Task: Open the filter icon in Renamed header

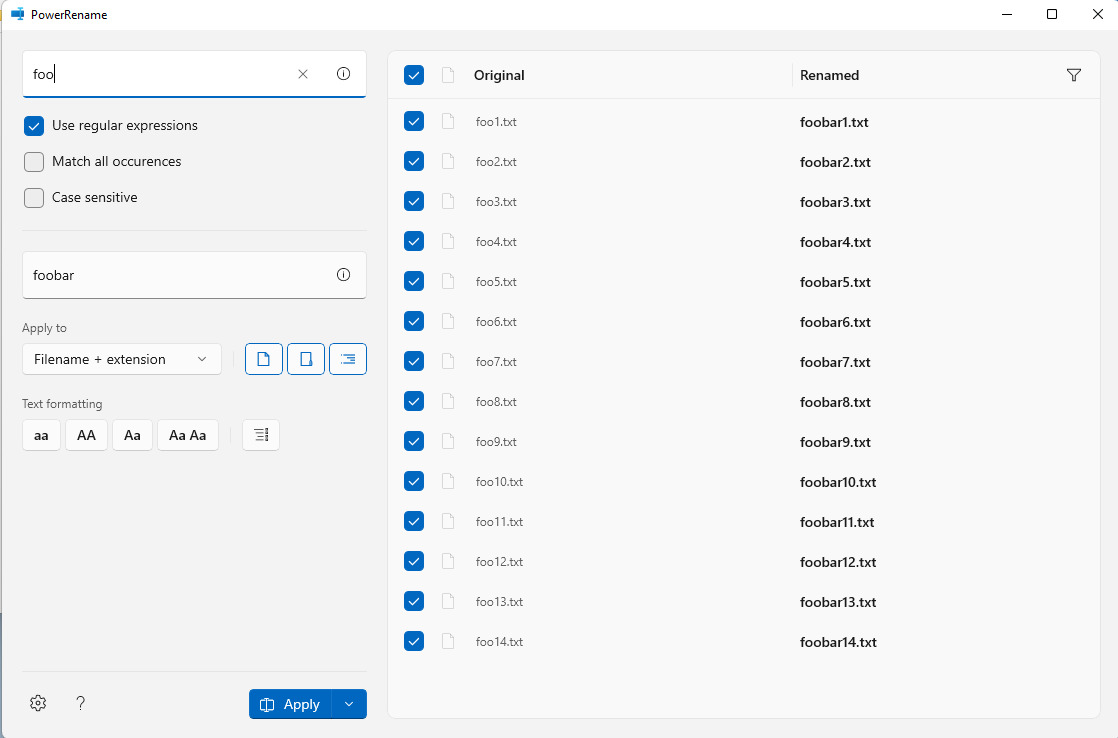Action: pyautogui.click(x=1074, y=75)
